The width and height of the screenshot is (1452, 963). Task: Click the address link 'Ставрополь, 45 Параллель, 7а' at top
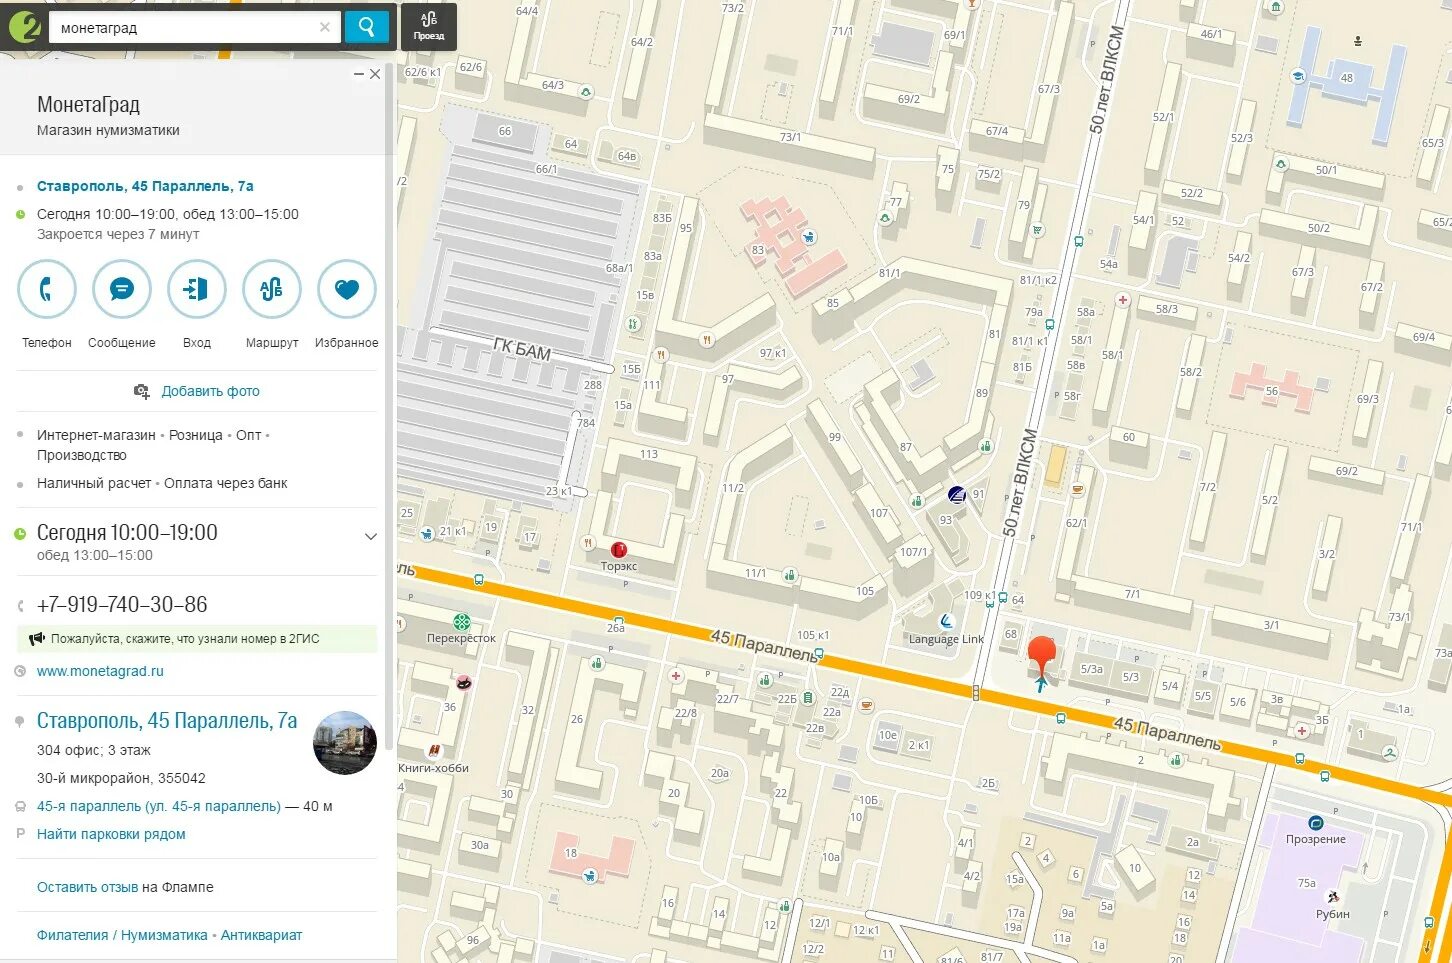click(x=145, y=186)
